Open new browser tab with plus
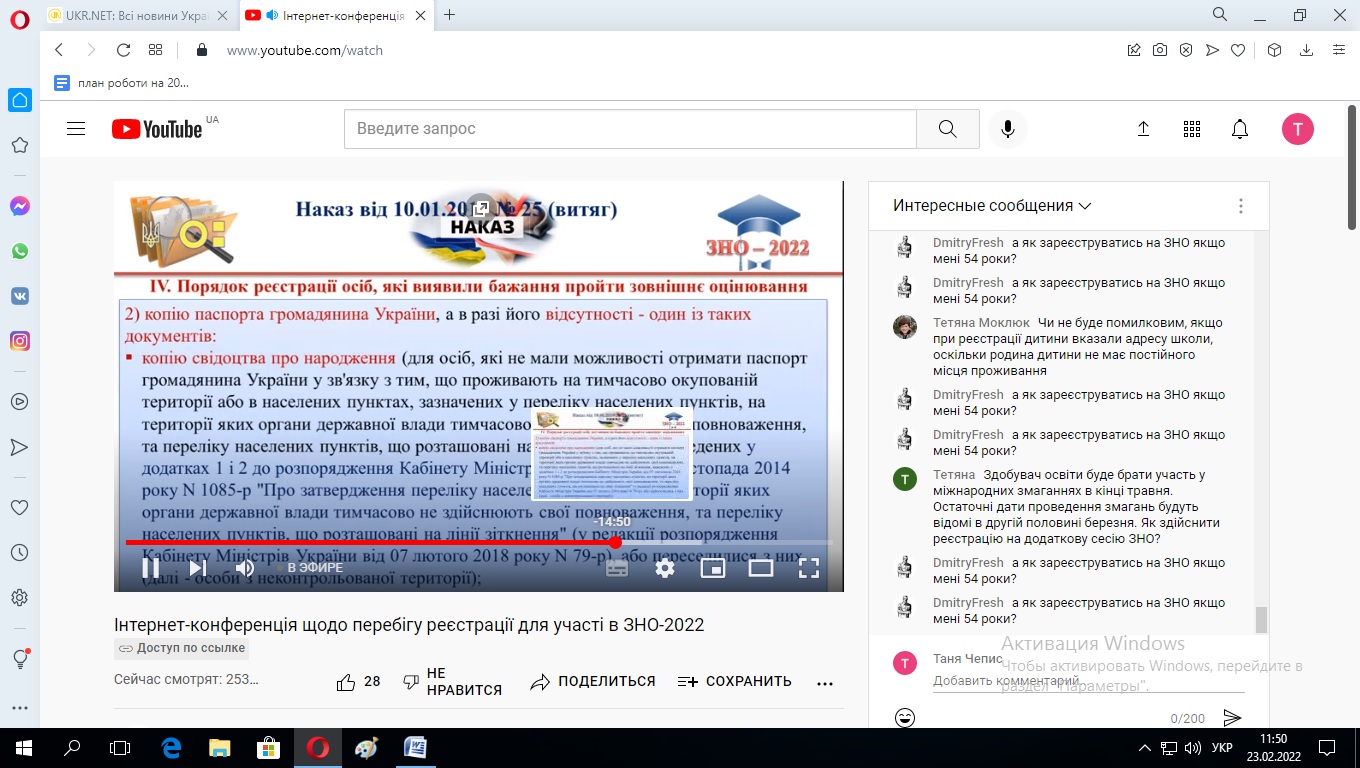The height and width of the screenshot is (768, 1360). point(449,15)
